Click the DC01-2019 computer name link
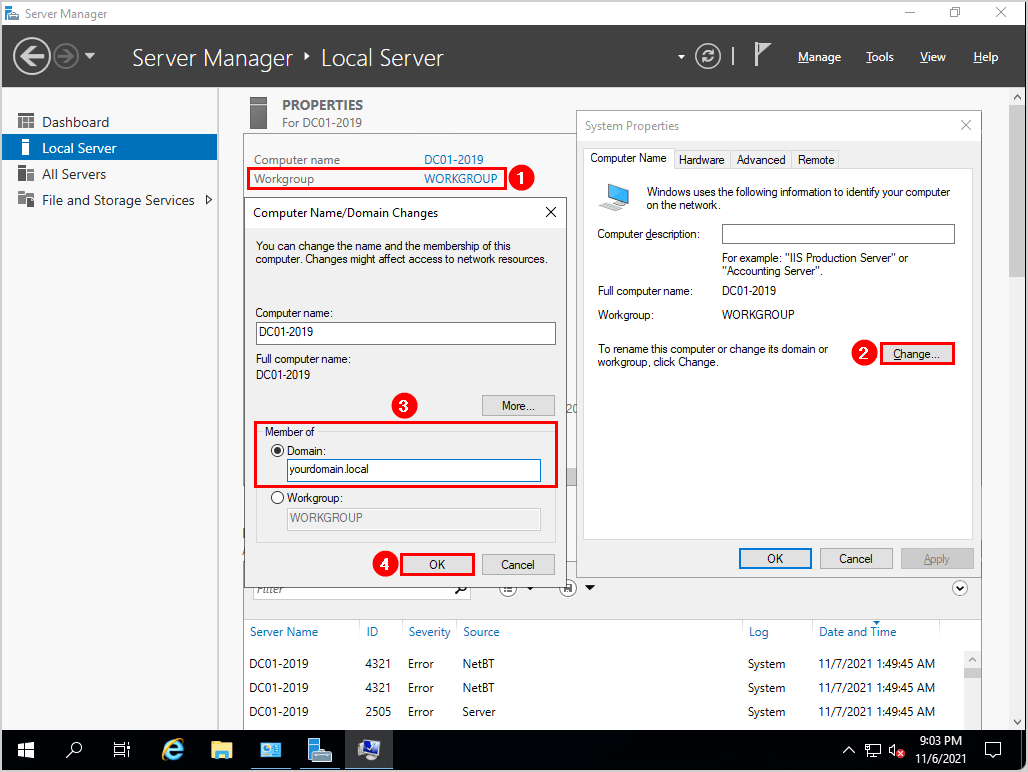 point(454,159)
